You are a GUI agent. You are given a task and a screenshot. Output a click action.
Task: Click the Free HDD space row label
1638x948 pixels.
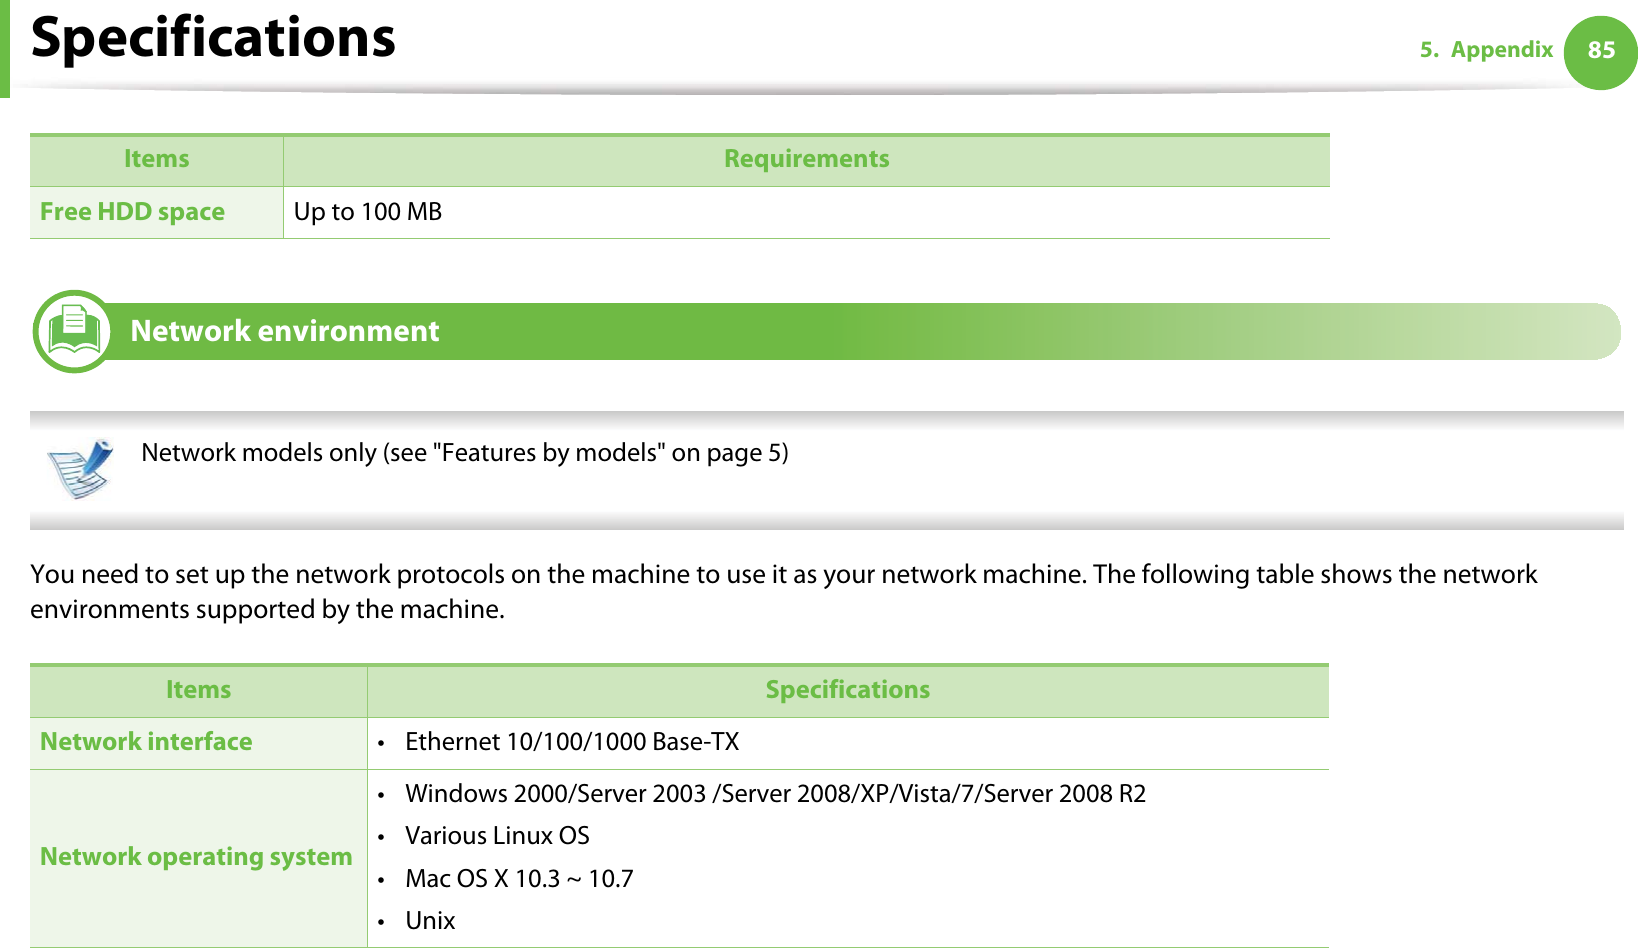coord(132,212)
